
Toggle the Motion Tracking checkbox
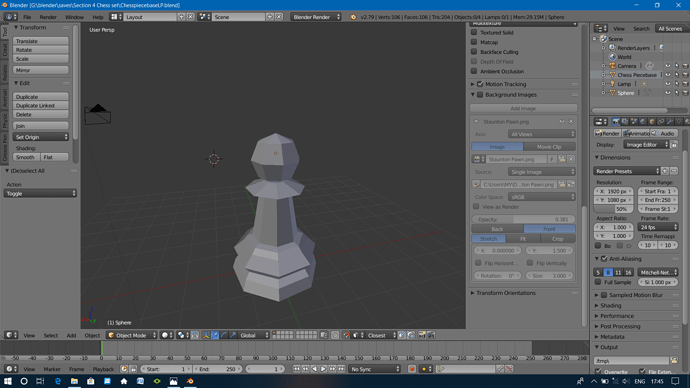point(480,84)
